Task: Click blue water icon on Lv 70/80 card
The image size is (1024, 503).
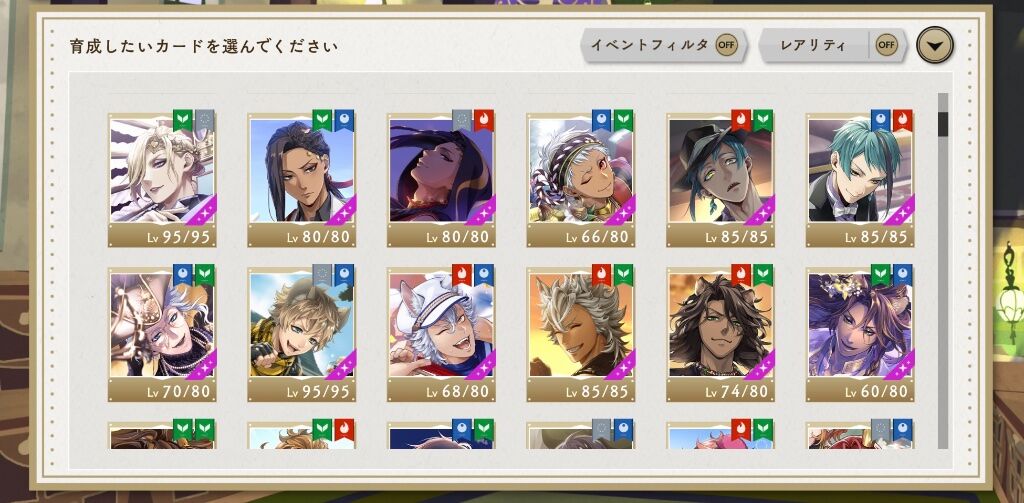Action: (x=183, y=275)
